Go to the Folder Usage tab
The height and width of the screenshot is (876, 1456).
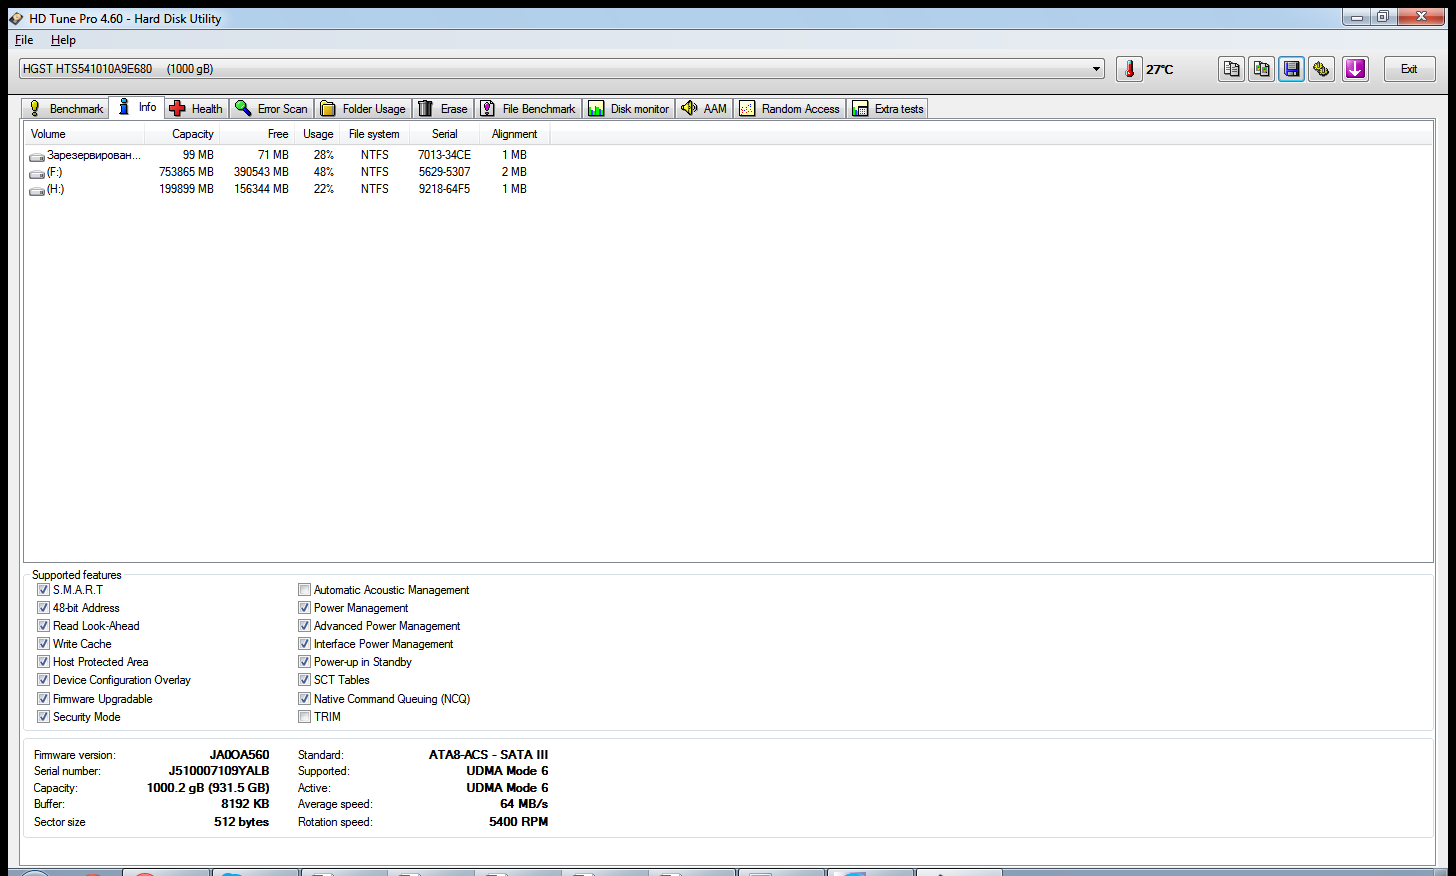(x=363, y=108)
